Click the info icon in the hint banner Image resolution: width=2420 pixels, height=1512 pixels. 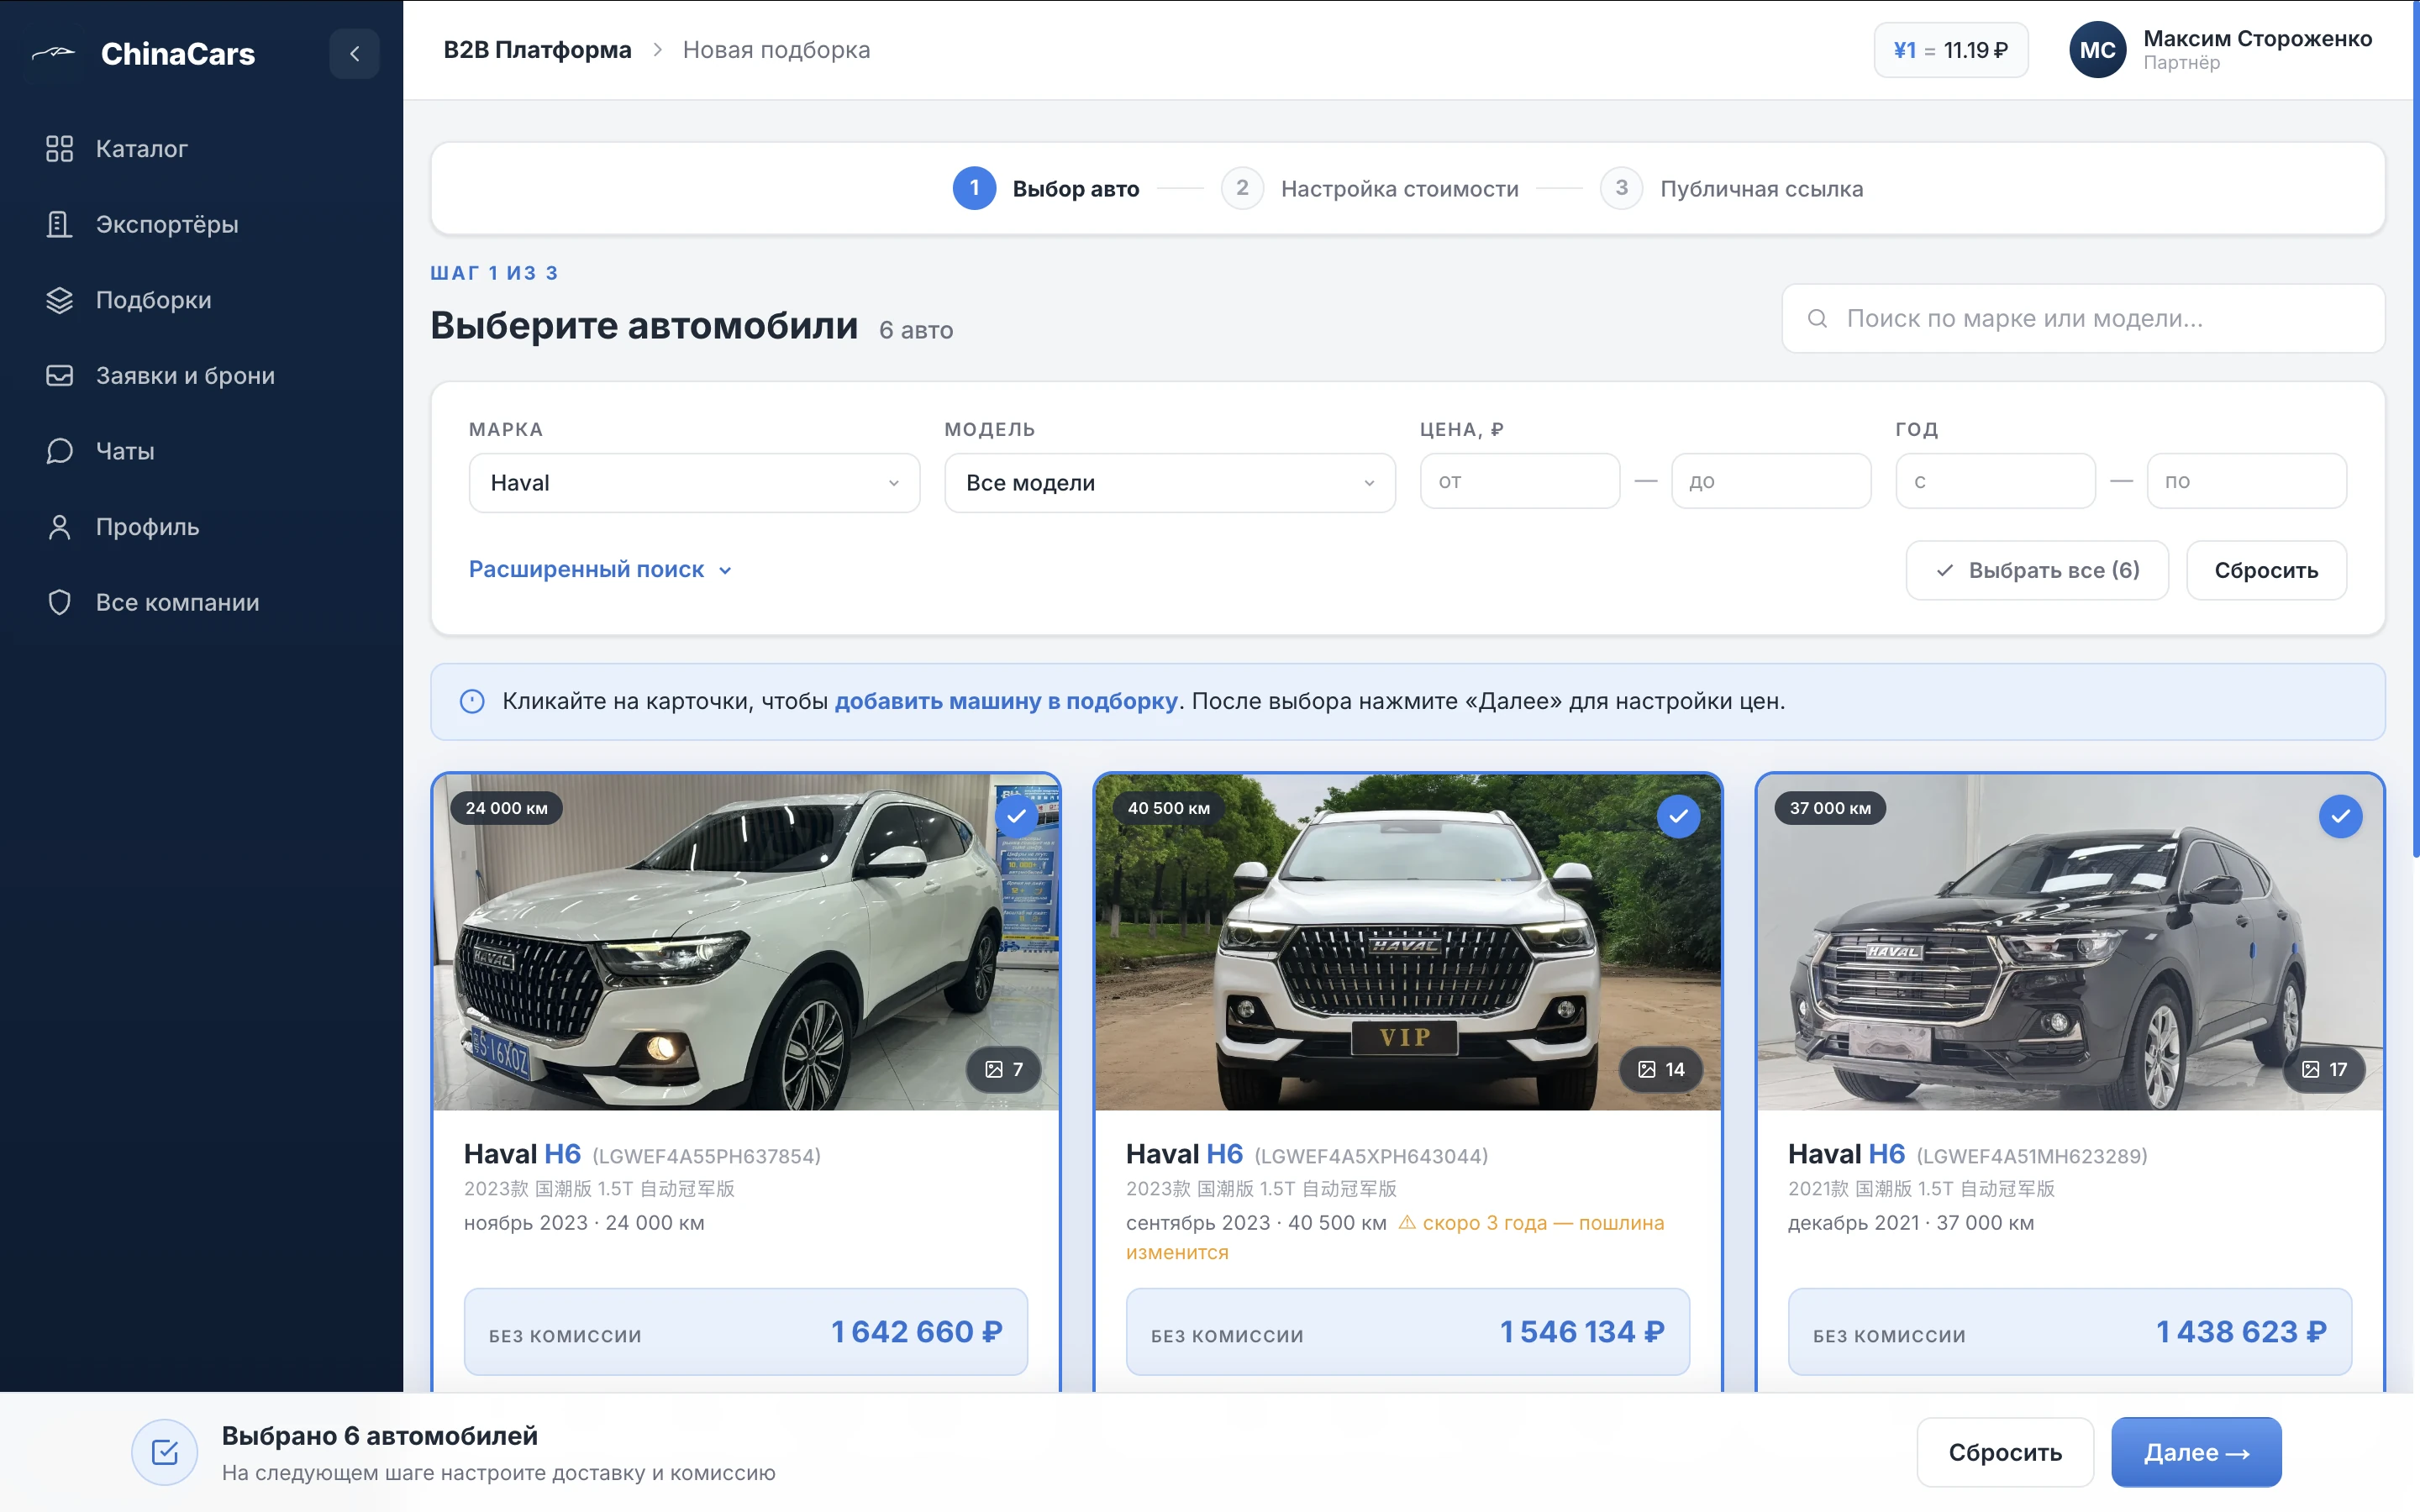coord(472,701)
